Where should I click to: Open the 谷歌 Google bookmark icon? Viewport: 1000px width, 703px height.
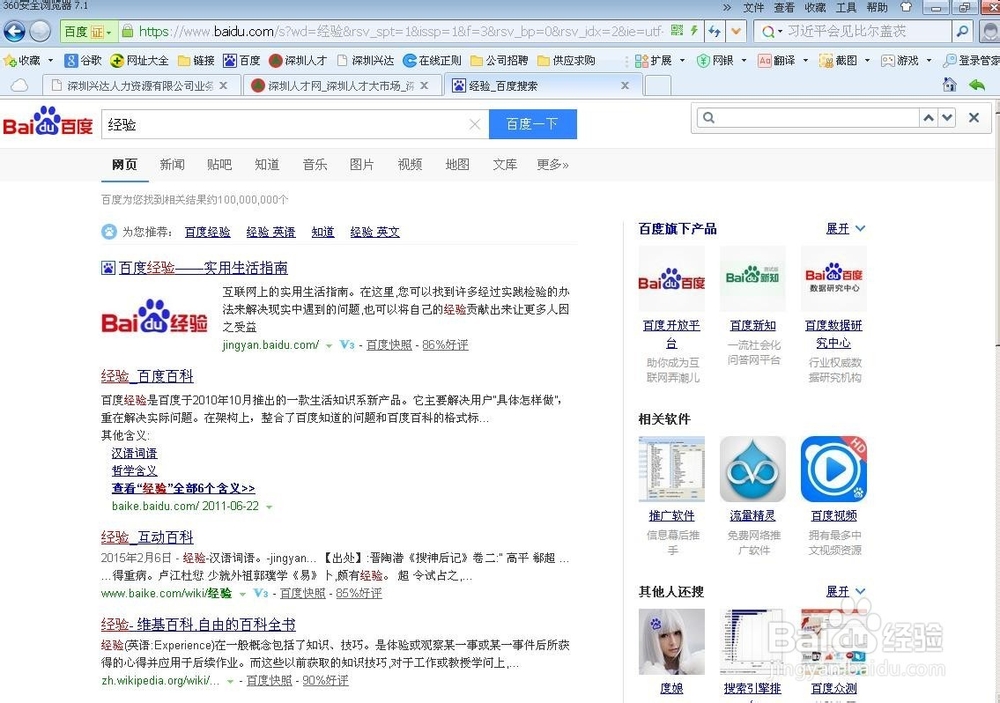coord(82,60)
